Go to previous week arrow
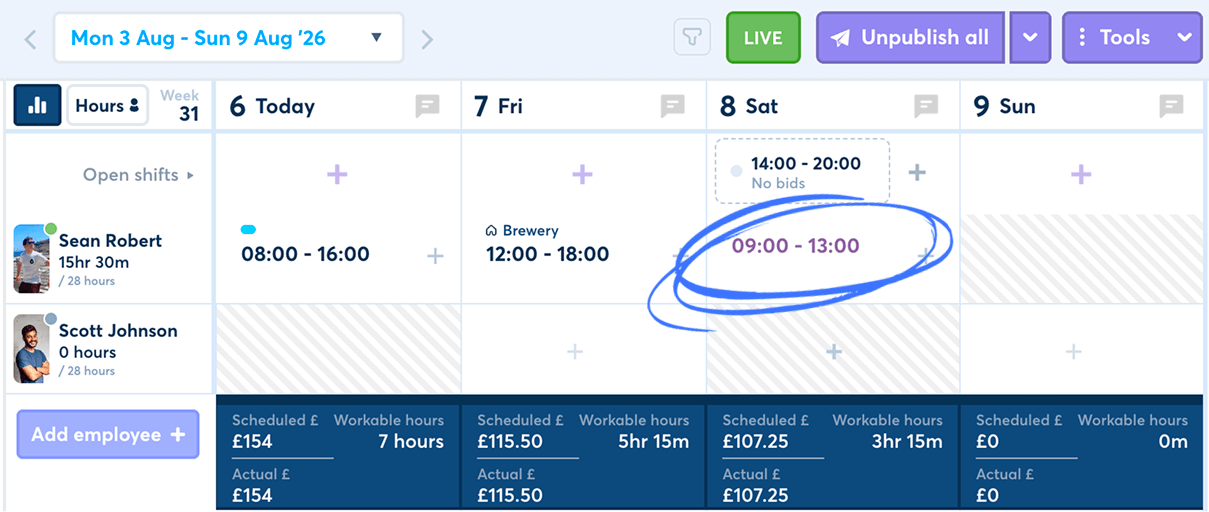This screenshot has width=1209, height=512. click(30, 40)
